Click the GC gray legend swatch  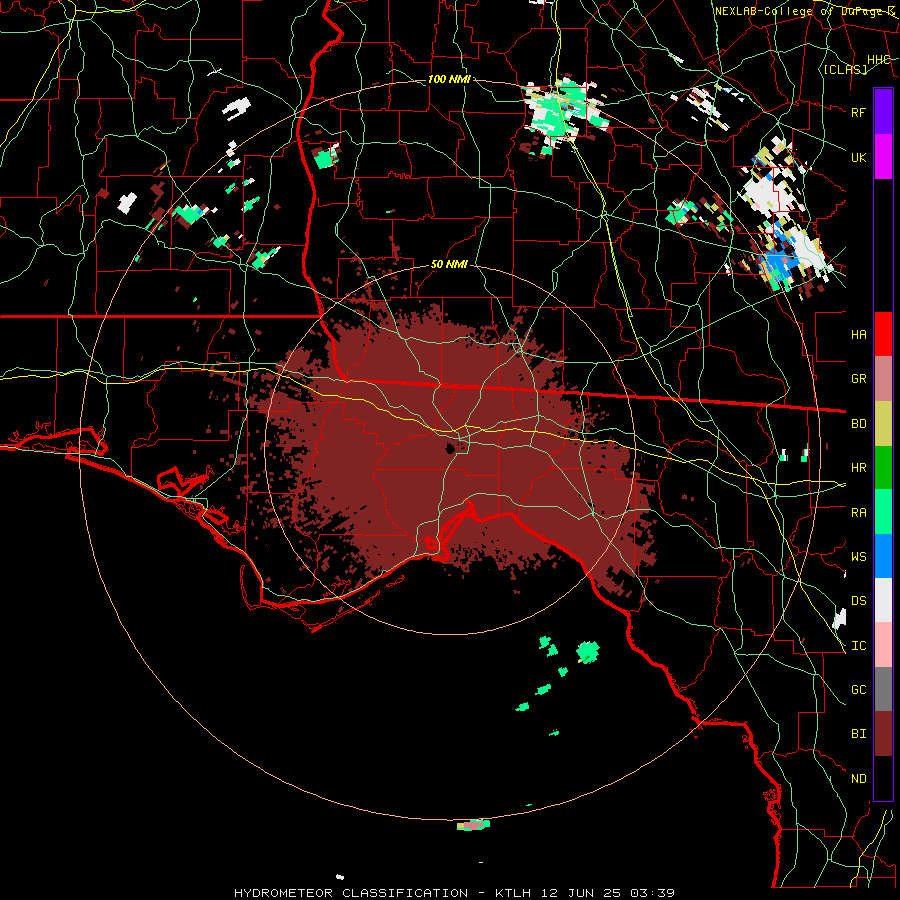(883, 689)
